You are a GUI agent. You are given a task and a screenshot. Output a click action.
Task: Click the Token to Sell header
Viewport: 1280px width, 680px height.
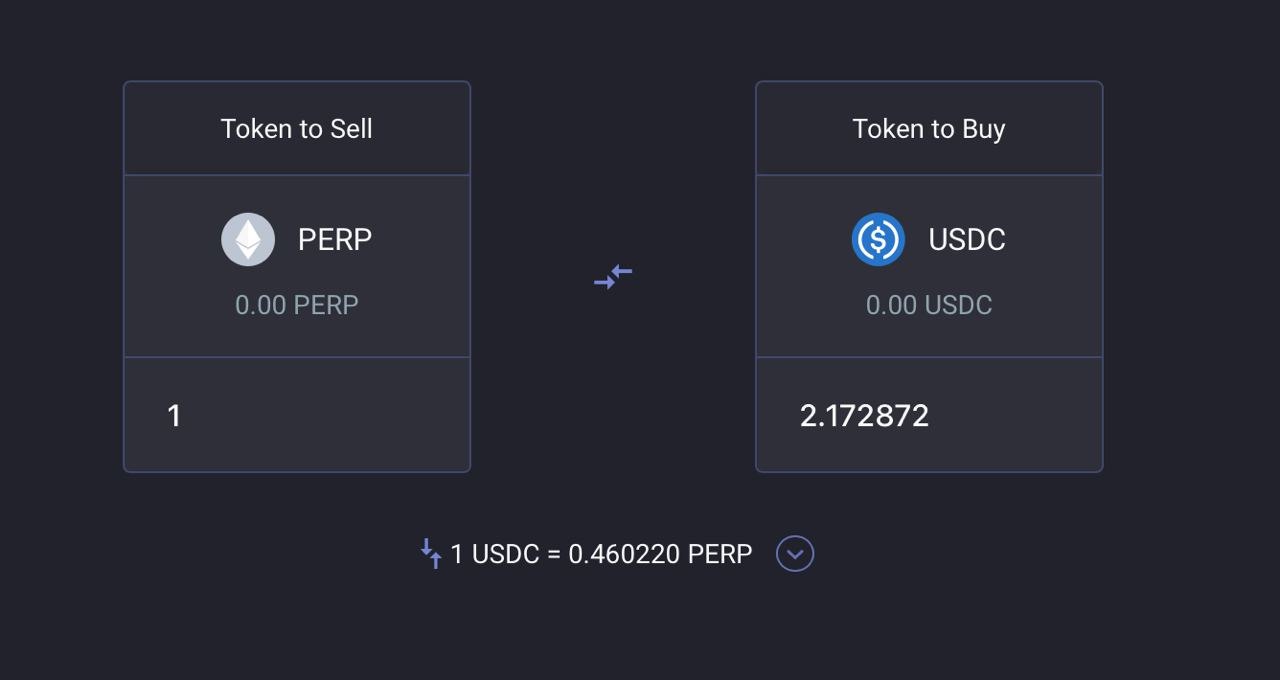point(297,129)
